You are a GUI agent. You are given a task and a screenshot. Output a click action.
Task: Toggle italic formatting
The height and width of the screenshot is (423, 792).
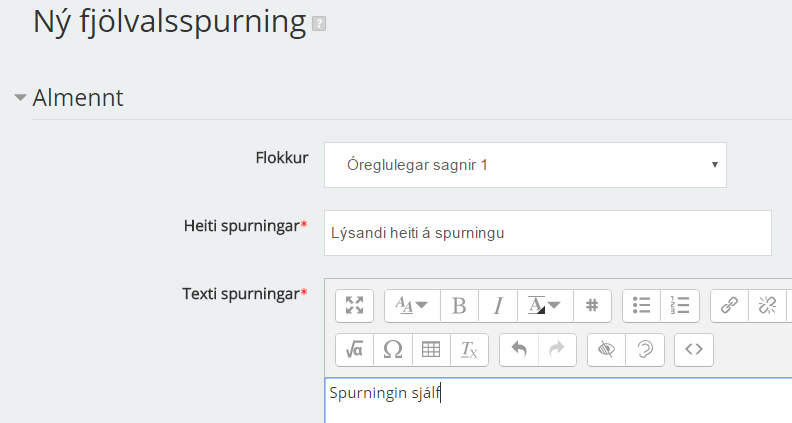pyautogui.click(x=498, y=306)
